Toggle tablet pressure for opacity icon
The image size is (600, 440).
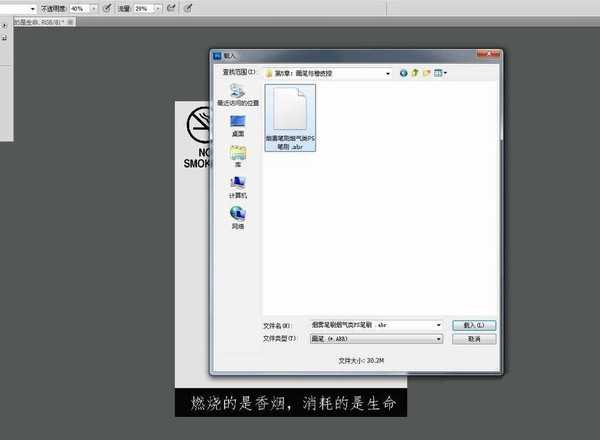[107, 7]
